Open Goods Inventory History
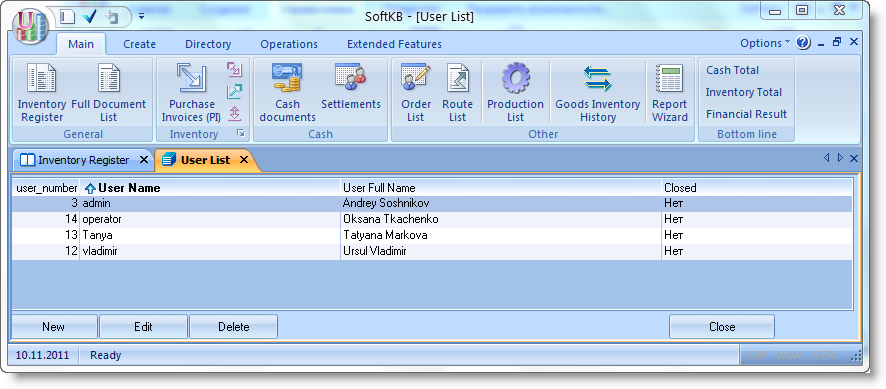This screenshot has width=886, height=389. point(597,92)
